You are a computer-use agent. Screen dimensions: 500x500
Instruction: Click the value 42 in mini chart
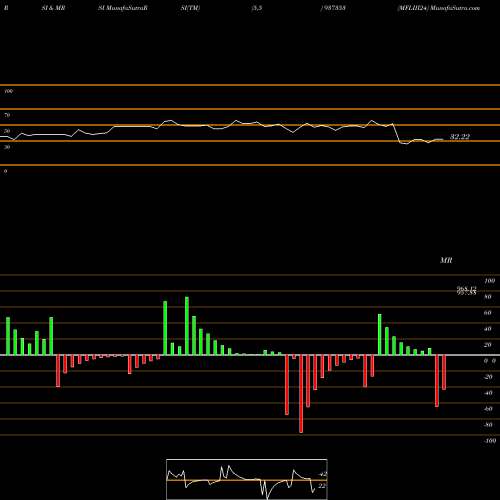(x=322, y=474)
